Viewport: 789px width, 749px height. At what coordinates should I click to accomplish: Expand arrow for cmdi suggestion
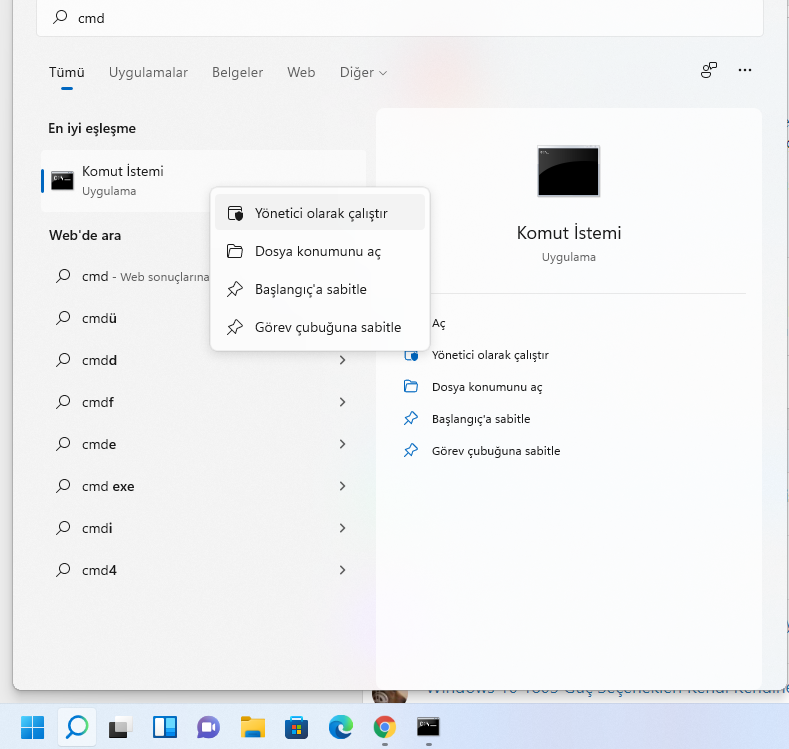click(342, 528)
